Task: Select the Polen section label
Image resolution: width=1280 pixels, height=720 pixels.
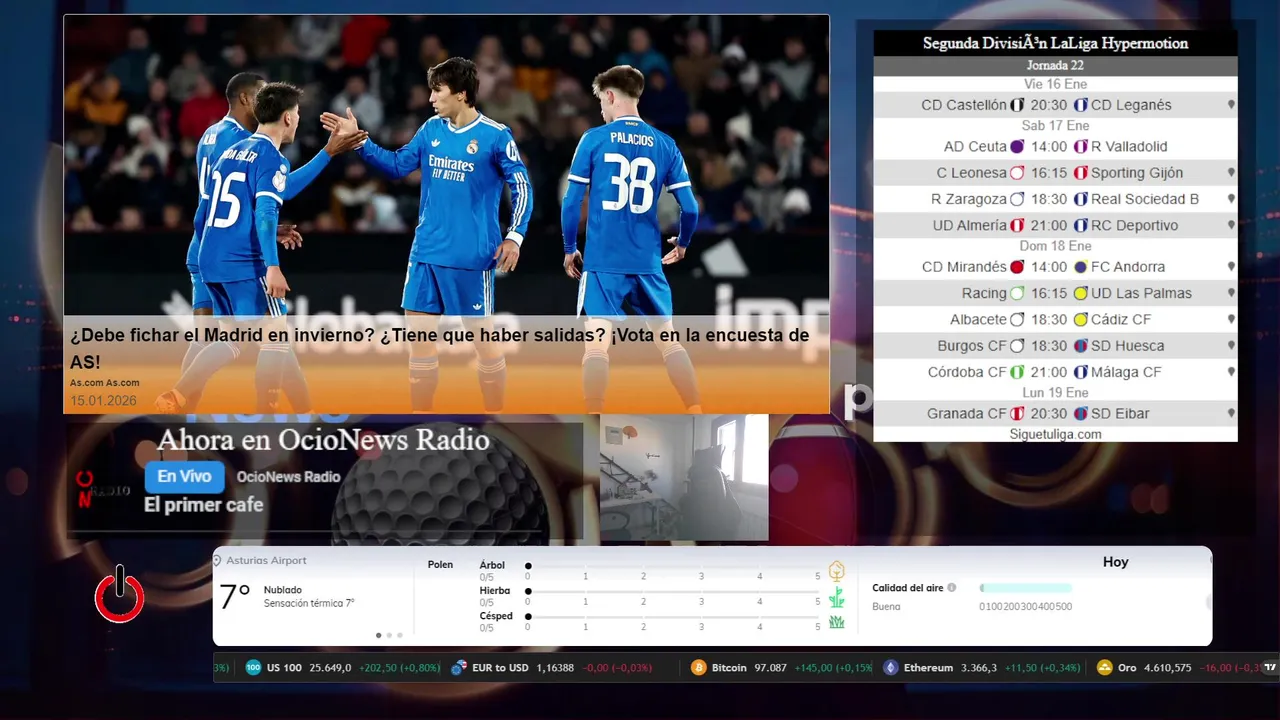Action: (x=440, y=565)
